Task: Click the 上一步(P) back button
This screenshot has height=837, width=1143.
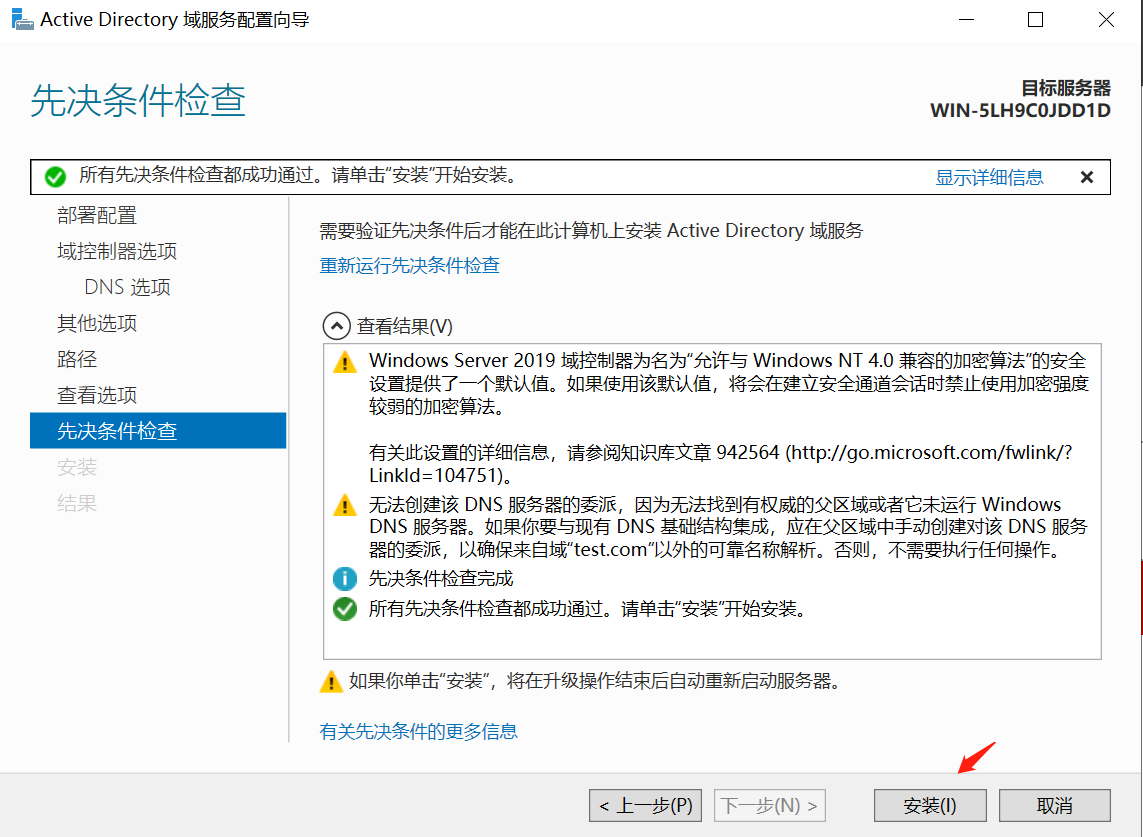Action: click(x=645, y=805)
